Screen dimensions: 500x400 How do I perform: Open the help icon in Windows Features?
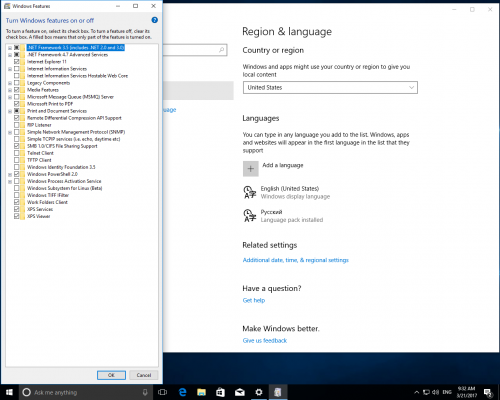tap(154, 20)
